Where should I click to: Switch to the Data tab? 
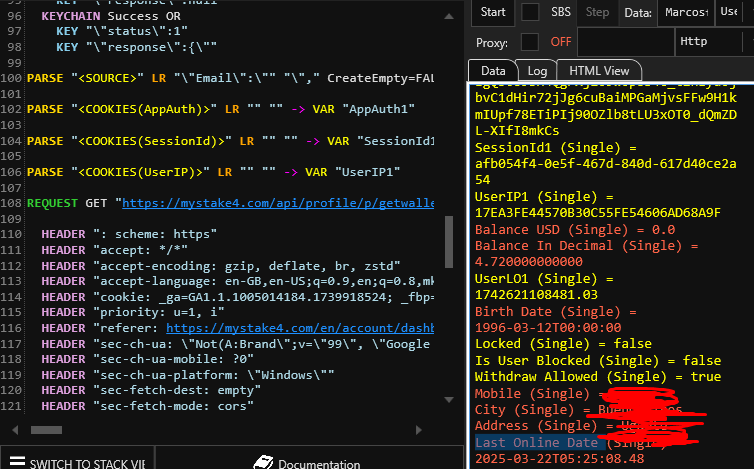pos(493,71)
